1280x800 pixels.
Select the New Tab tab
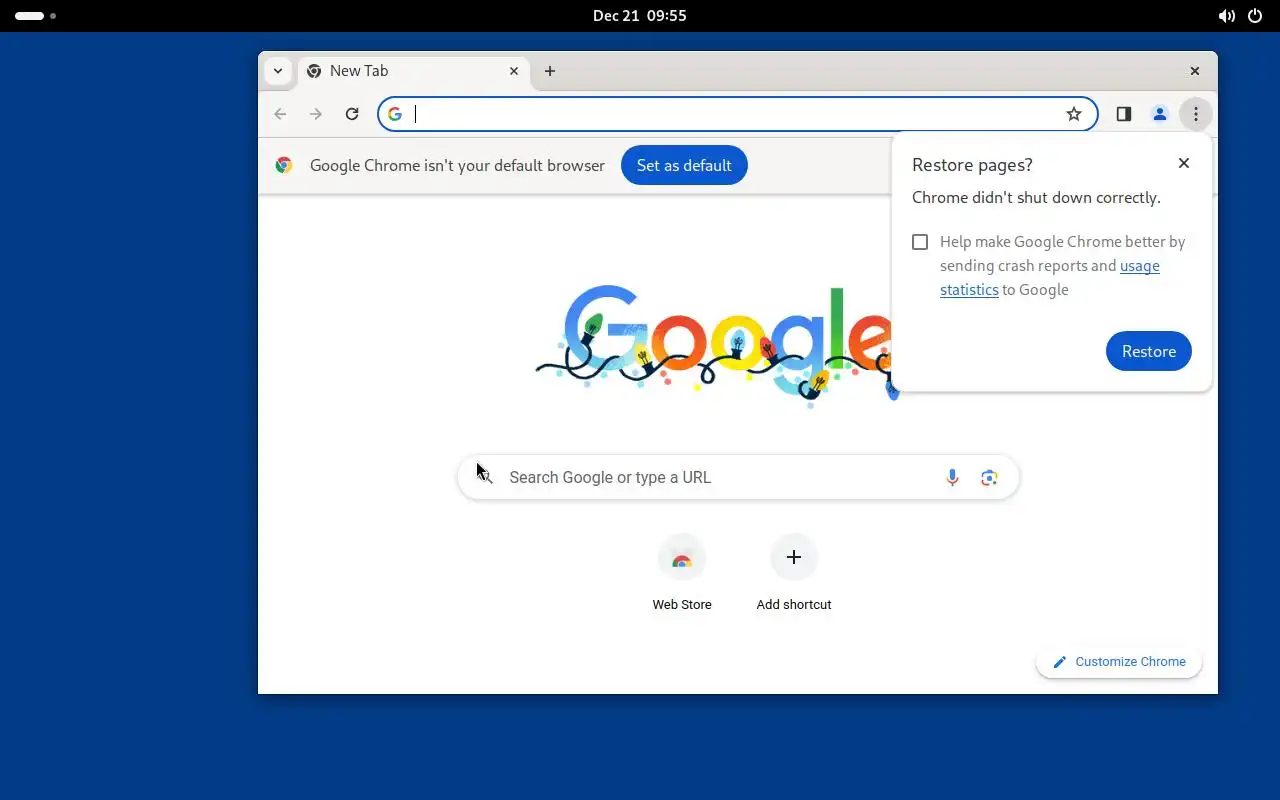click(x=415, y=71)
